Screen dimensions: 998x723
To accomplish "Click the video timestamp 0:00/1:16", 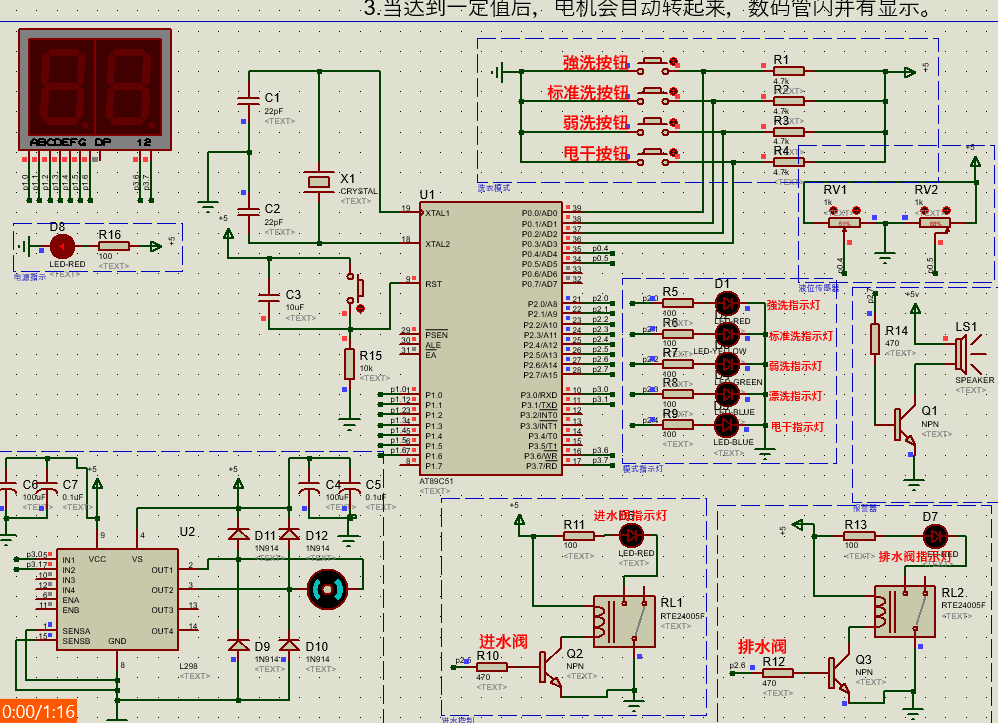I will pos(38,711).
